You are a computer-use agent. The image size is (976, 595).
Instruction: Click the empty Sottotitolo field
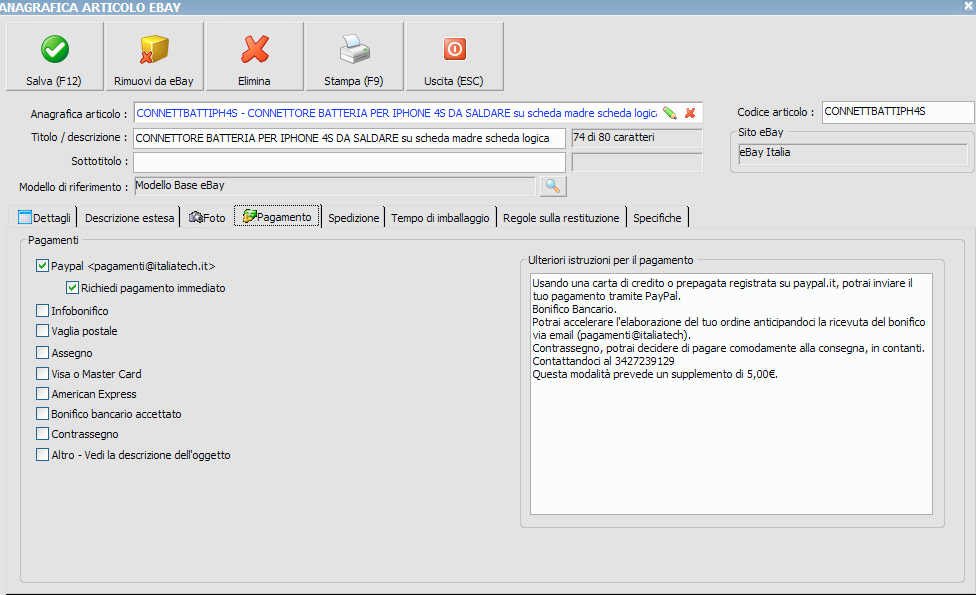(349, 162)
